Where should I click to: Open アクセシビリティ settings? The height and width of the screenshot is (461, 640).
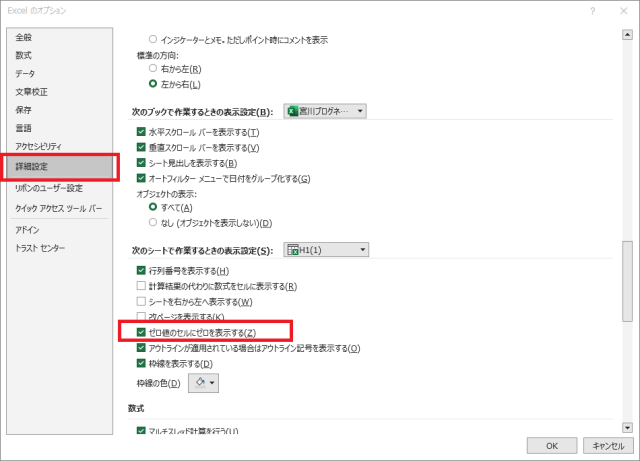[38, 146]
